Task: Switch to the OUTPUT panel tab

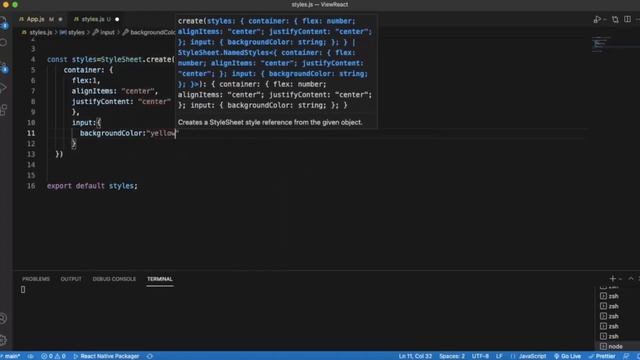Action: point(71,279)
